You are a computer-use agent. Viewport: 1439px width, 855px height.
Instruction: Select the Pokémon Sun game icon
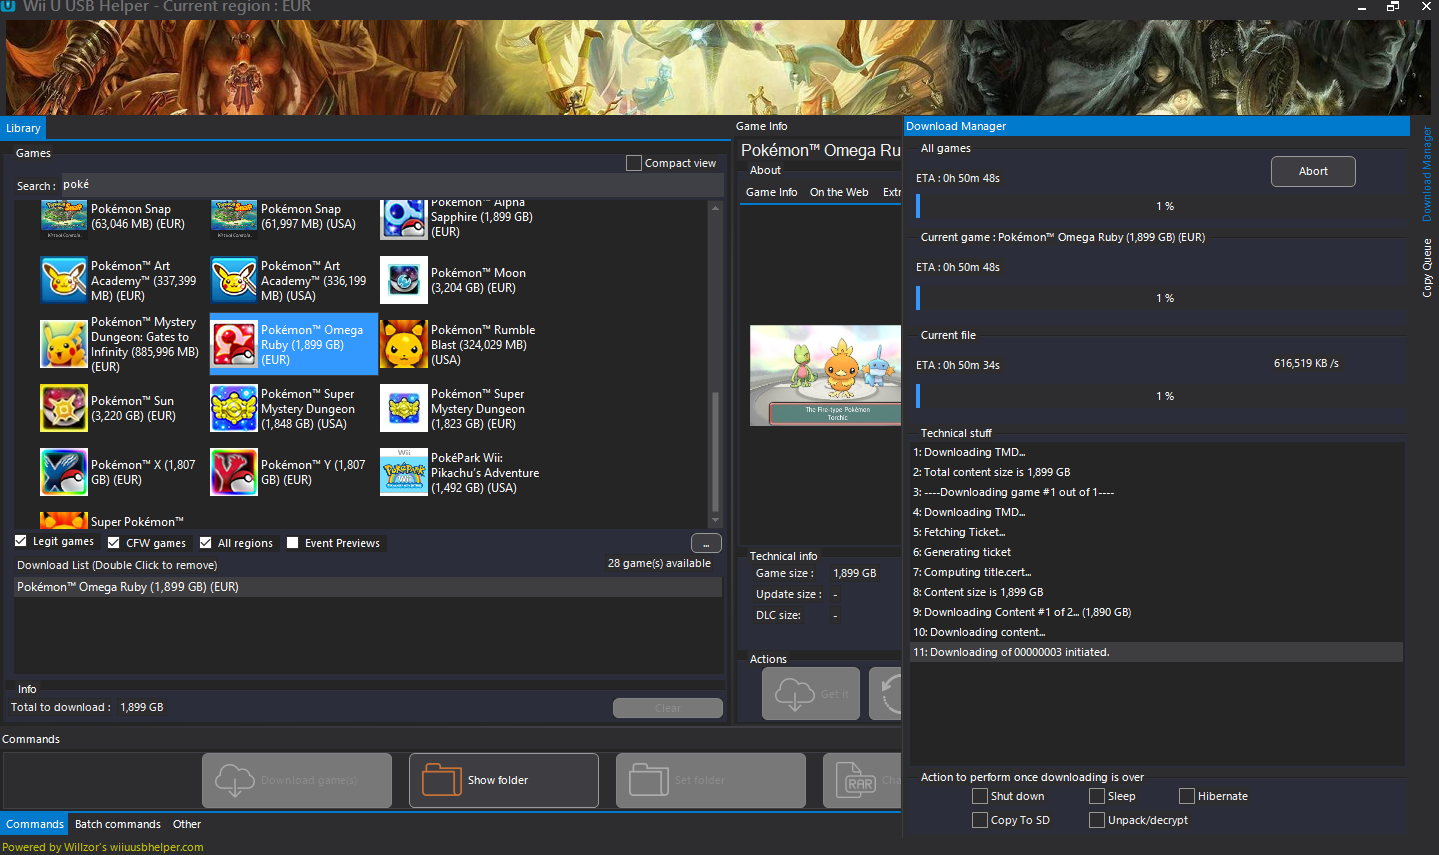coord(64,408)
